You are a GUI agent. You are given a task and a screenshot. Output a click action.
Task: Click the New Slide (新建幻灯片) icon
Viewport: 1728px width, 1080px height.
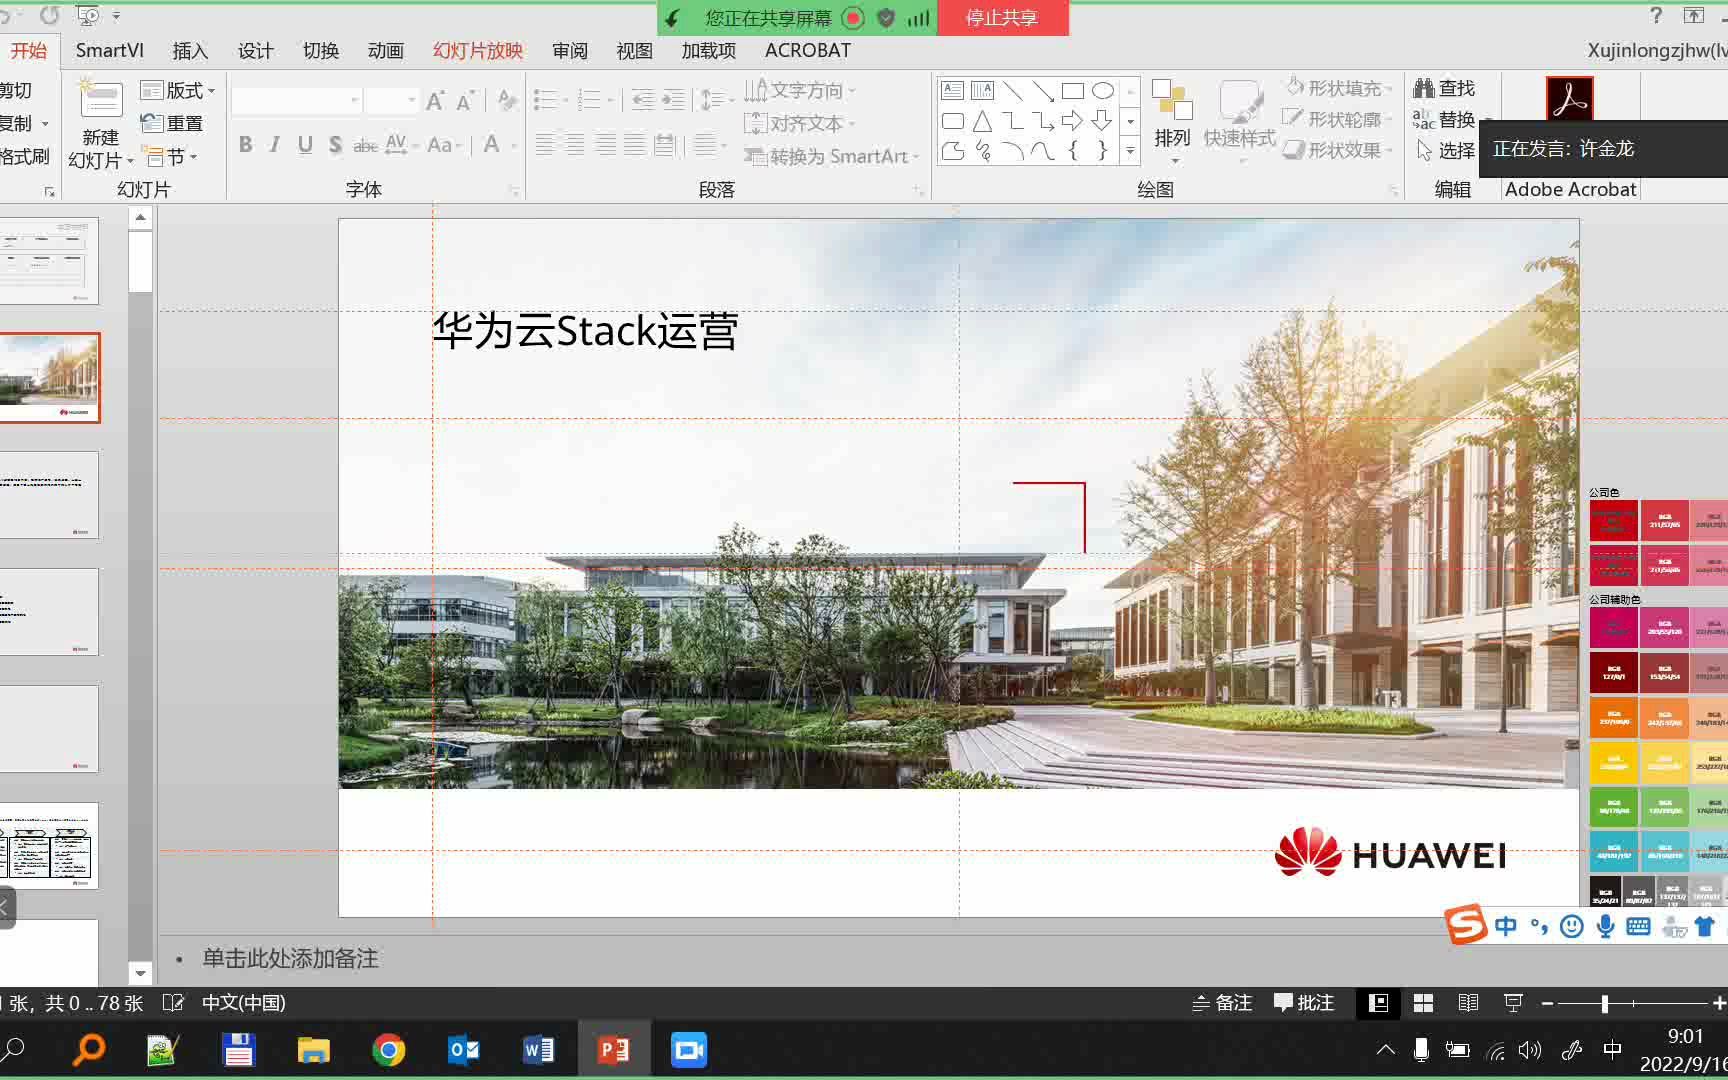pos(101,99)
